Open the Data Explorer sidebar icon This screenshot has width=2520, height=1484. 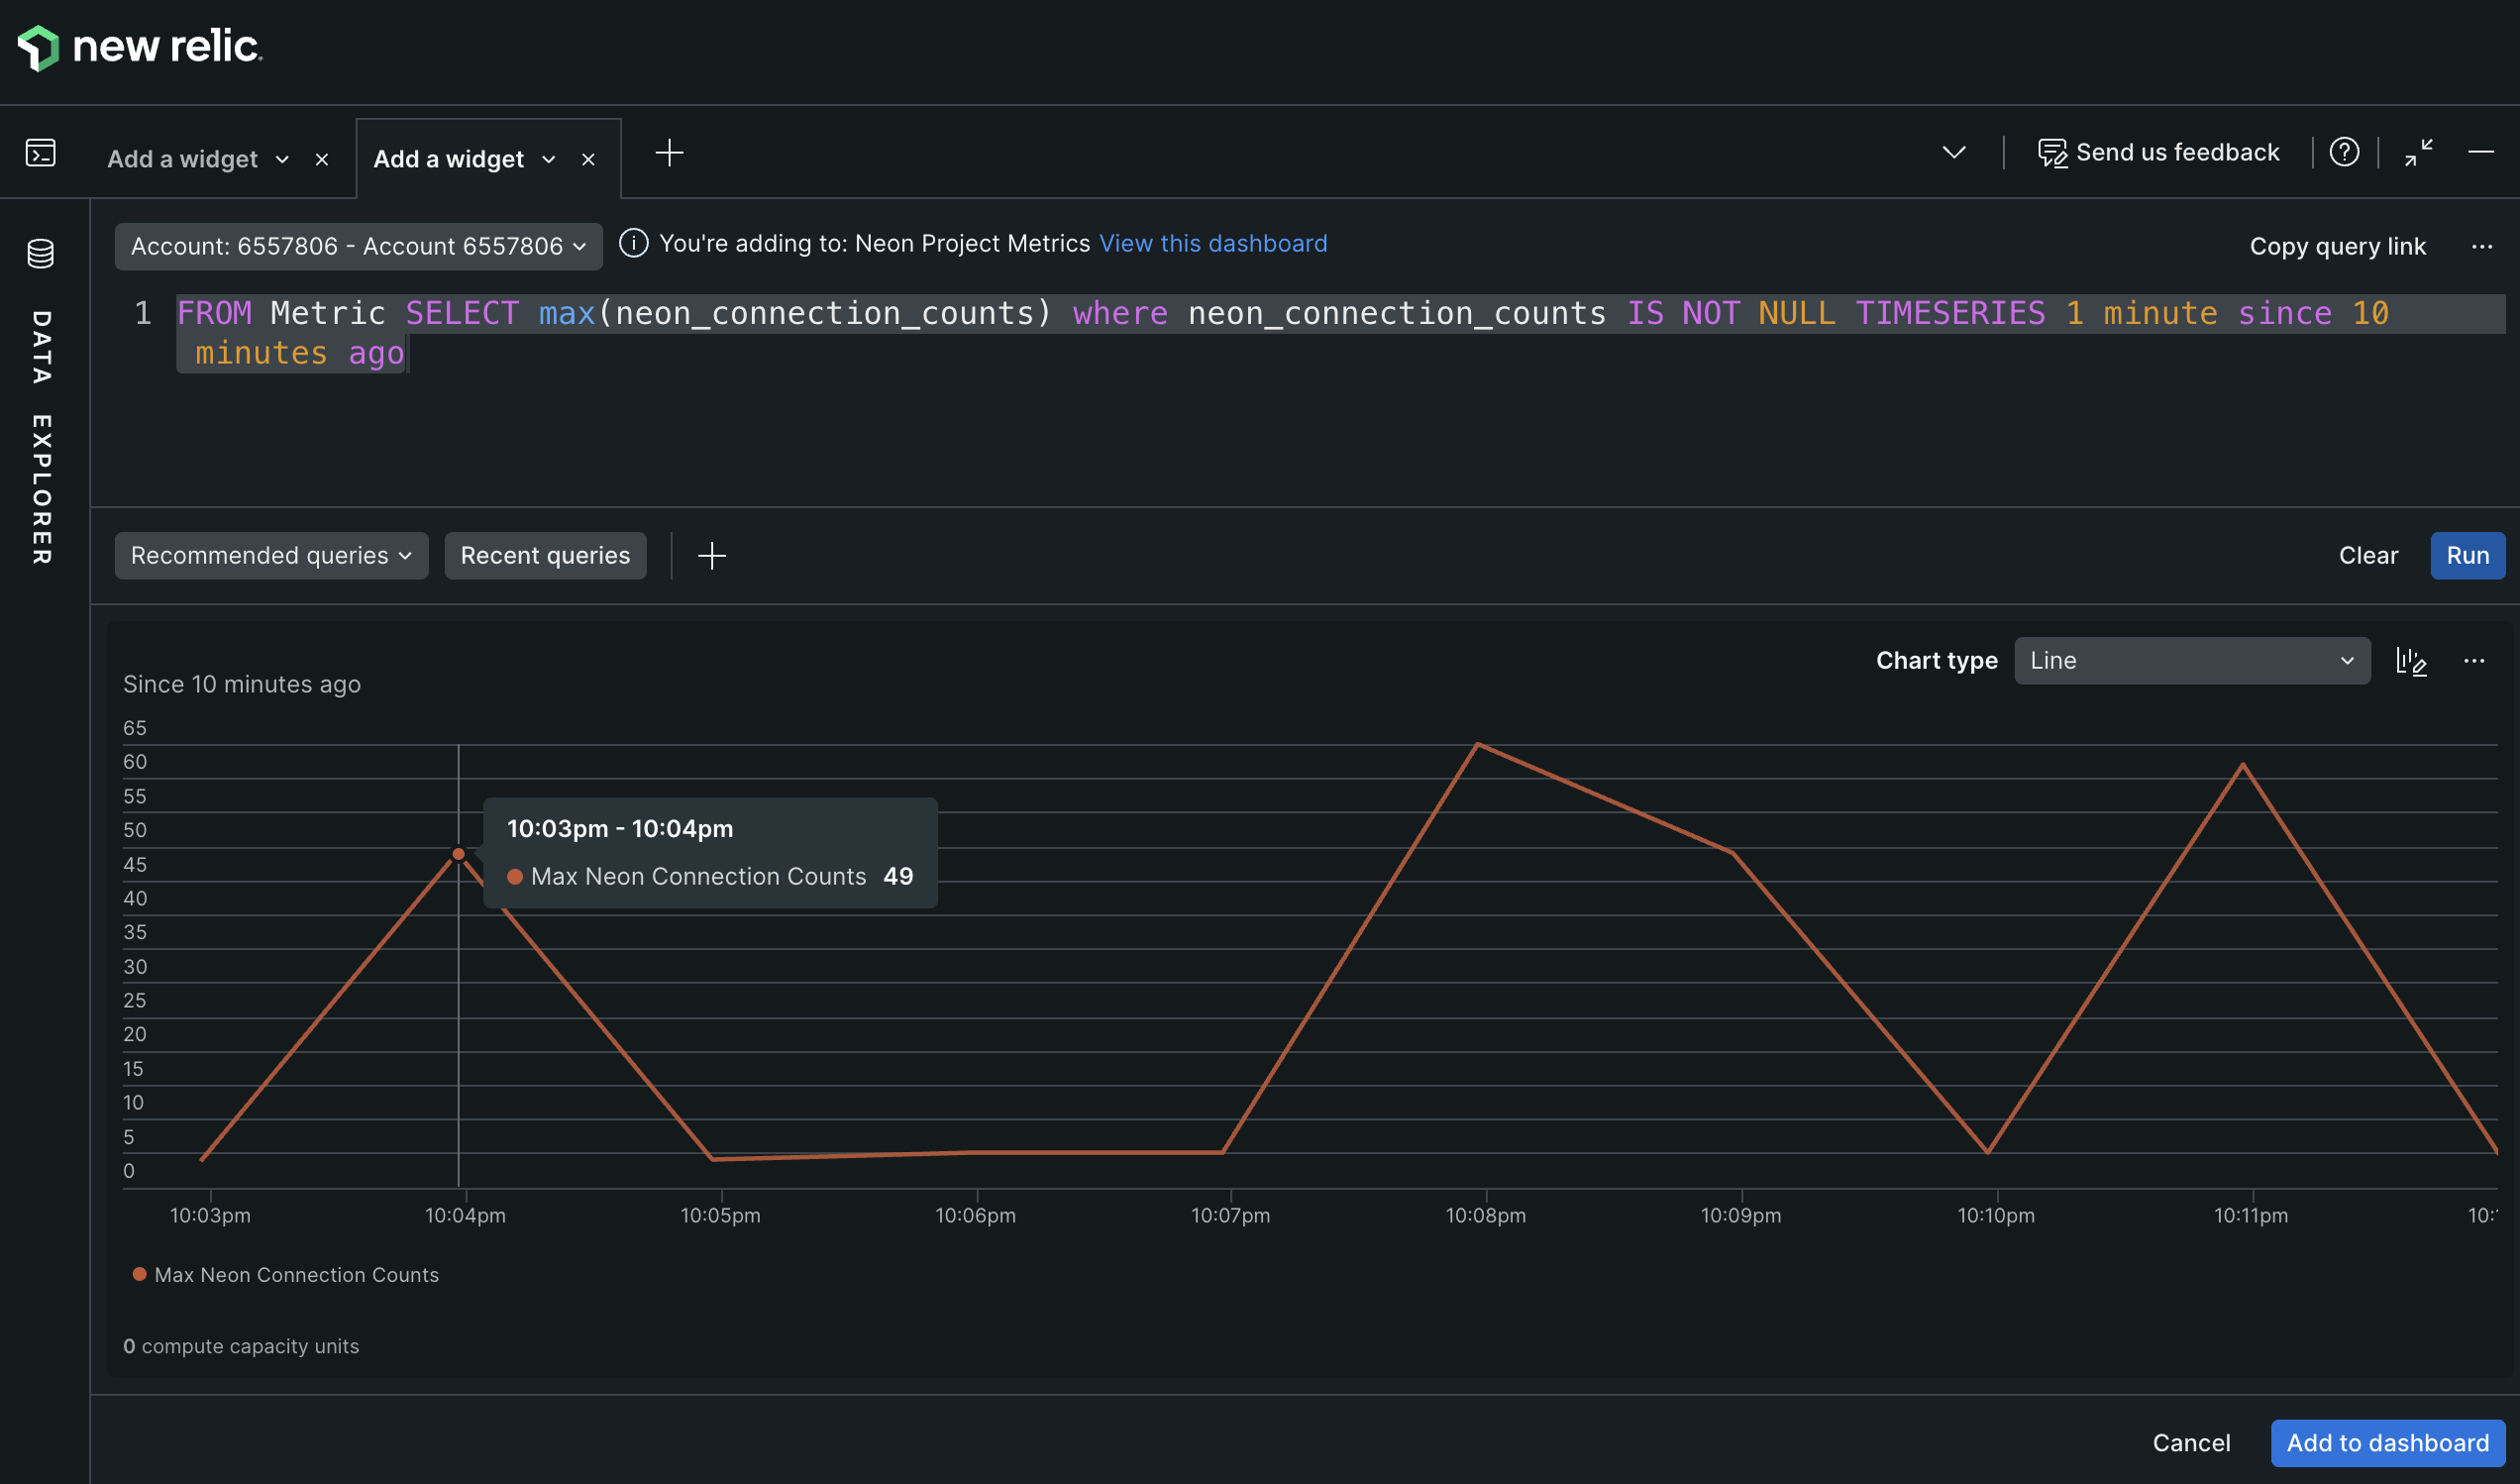click(x=40, y=253)
